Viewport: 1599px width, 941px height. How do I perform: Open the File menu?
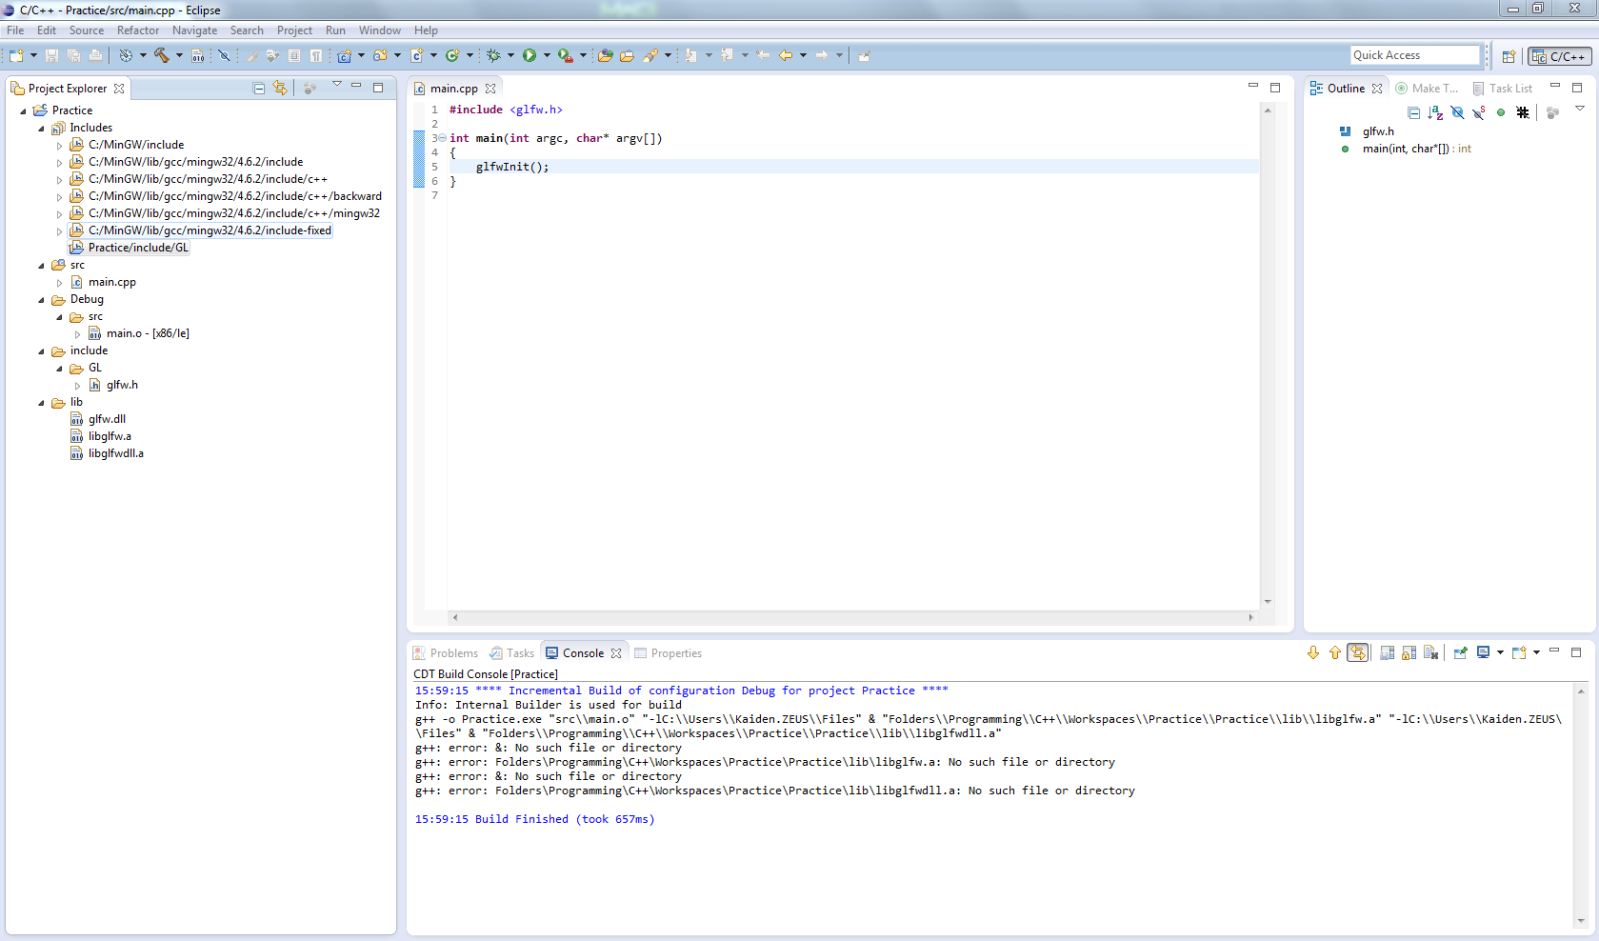click(15, 30)
